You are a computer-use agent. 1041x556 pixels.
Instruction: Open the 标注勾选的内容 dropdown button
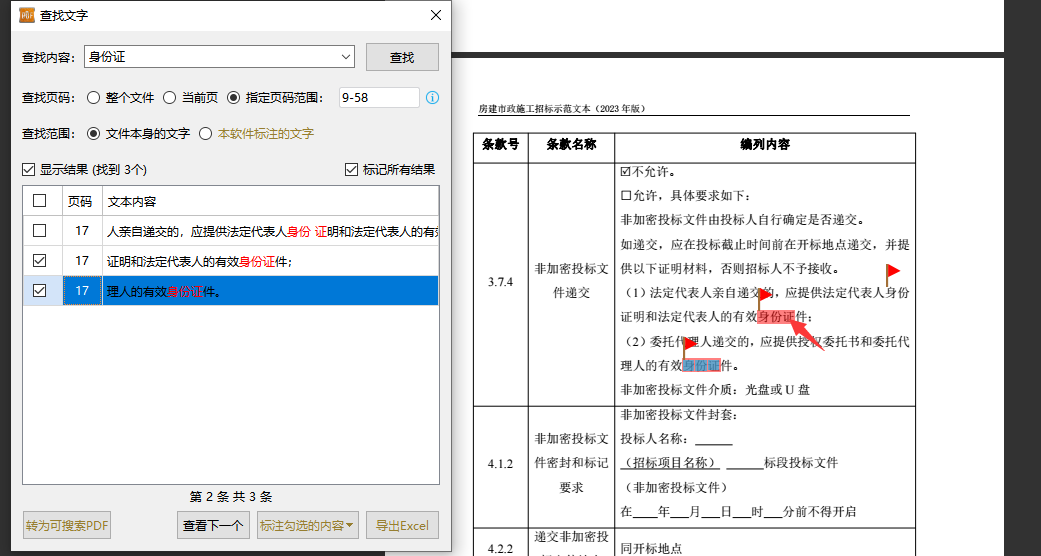(308, 525)
